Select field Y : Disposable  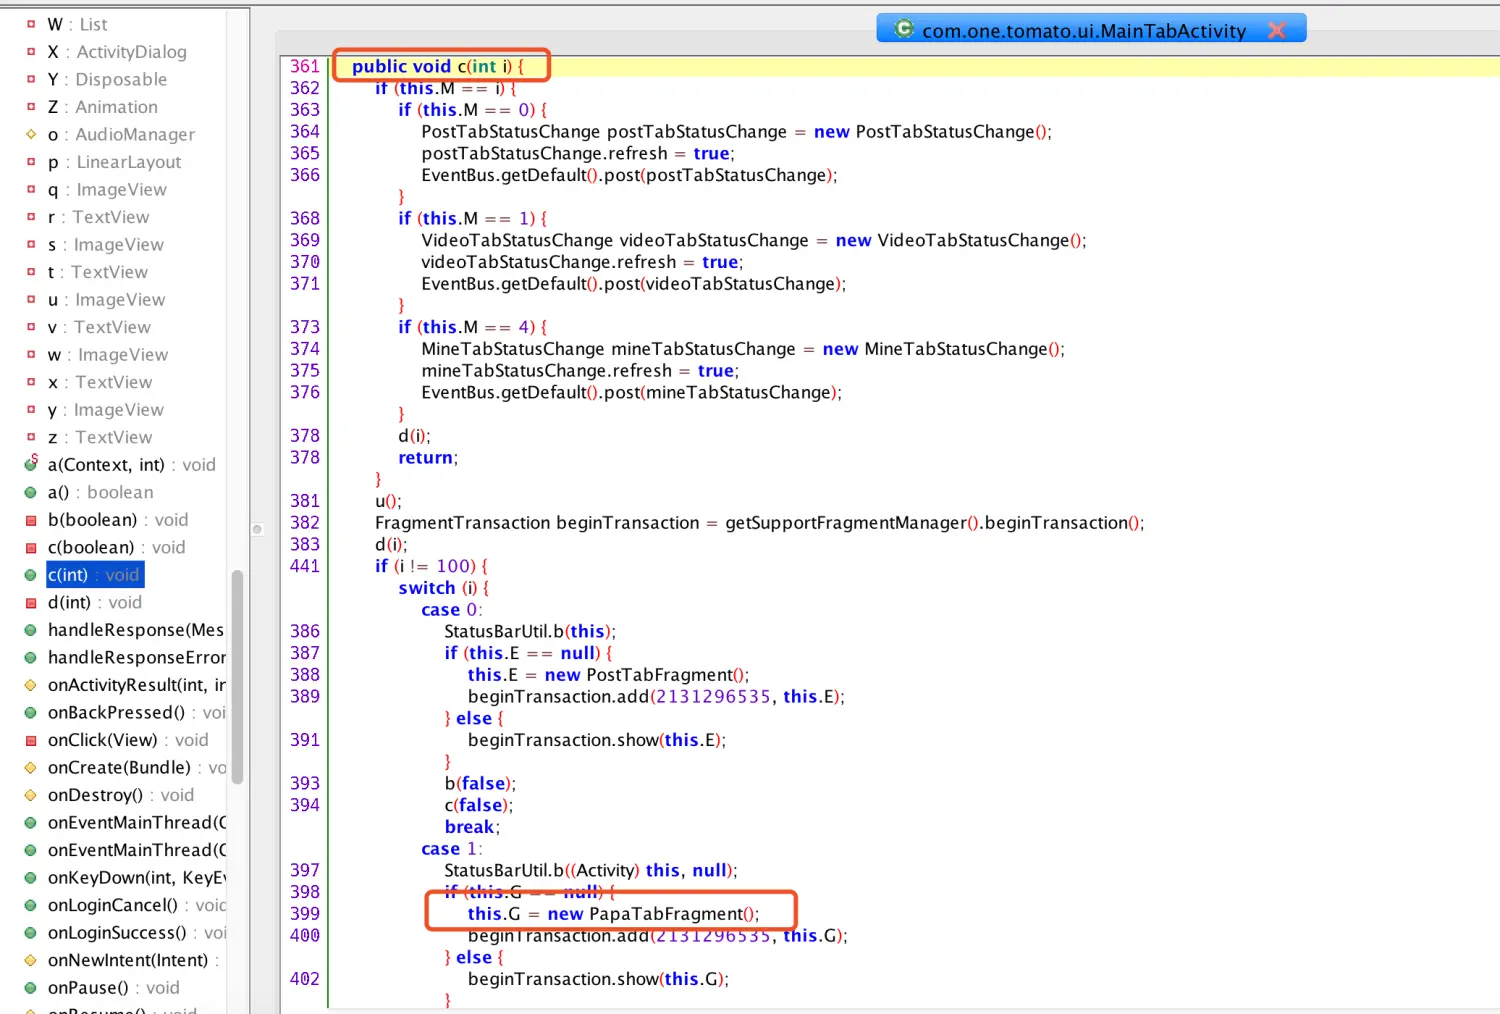click(107, 79)
